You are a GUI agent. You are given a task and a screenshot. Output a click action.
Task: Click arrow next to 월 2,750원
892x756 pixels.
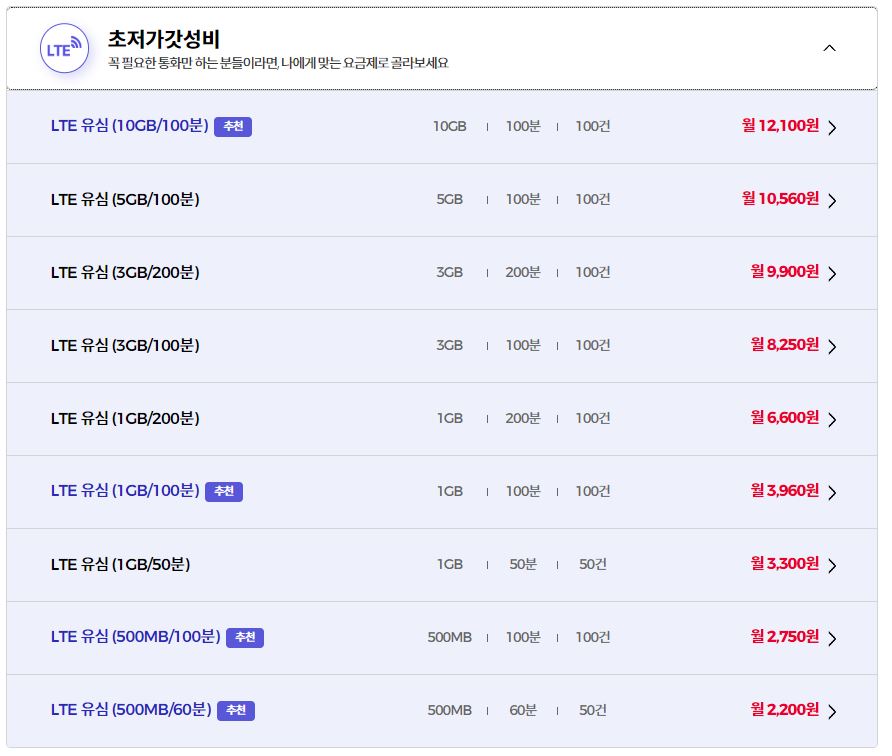click(832, 639)
